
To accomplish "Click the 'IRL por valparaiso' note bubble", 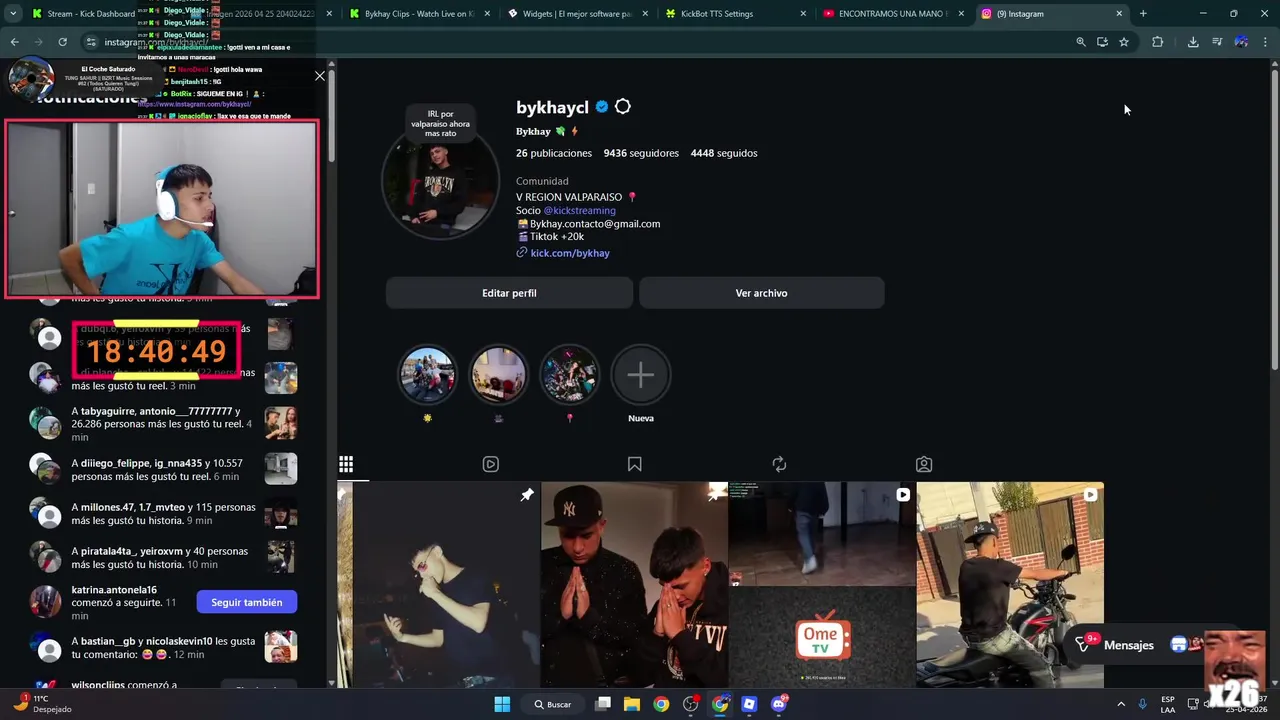I will [441, 124].
